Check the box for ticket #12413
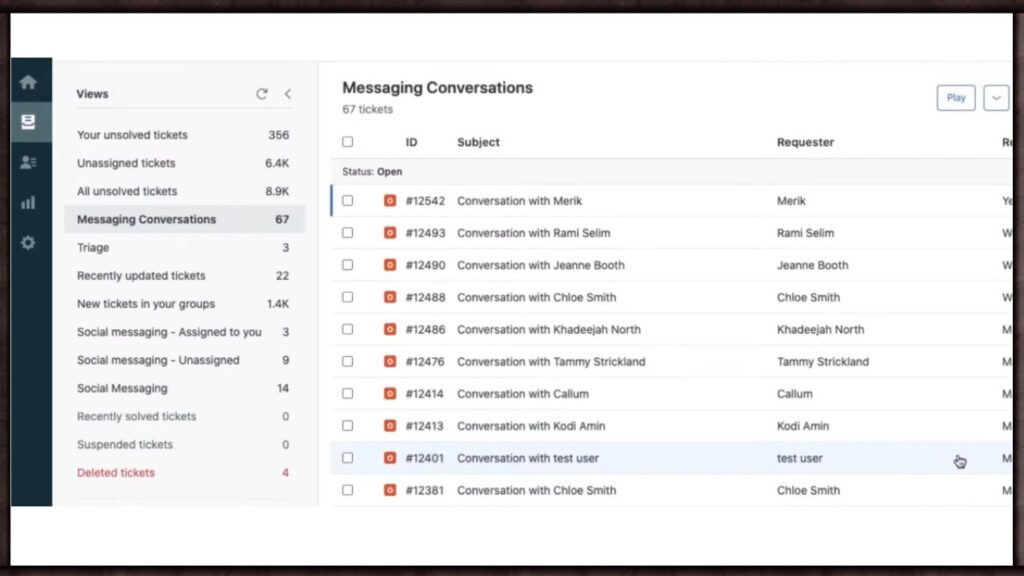 click(x=347, y=426)
